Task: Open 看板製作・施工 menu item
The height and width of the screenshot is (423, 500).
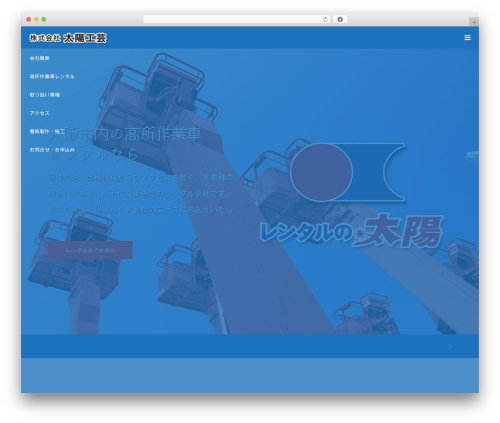Action: 47,131
